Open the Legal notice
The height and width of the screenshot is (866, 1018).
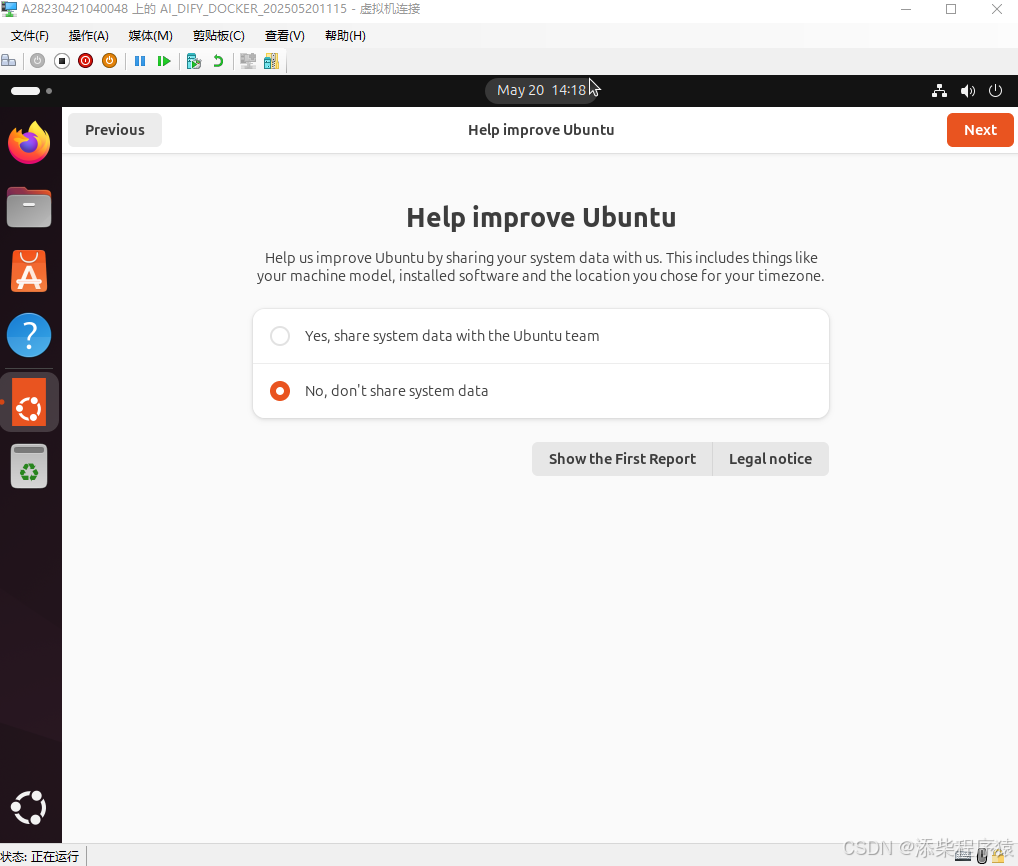771,459
